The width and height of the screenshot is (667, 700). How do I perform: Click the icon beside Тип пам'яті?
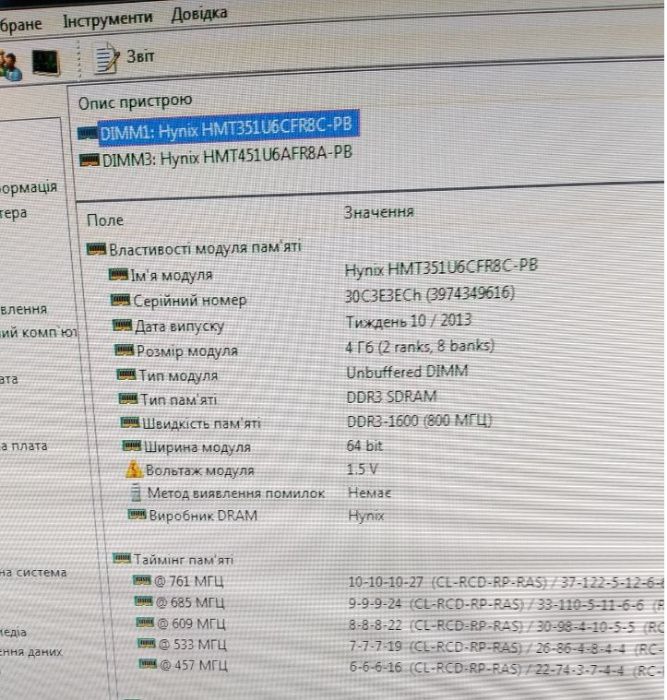click(x=128, y=398)
